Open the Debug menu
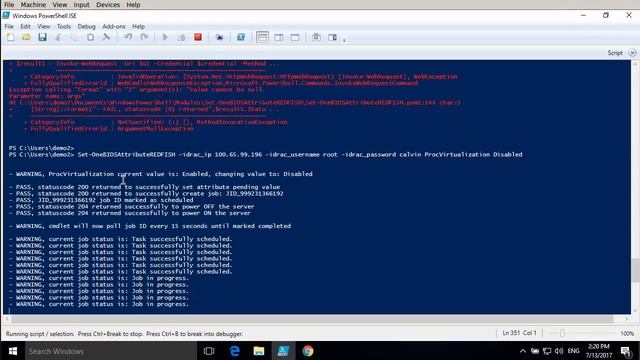This screenshot has height=360, width=640. [87, 26]
